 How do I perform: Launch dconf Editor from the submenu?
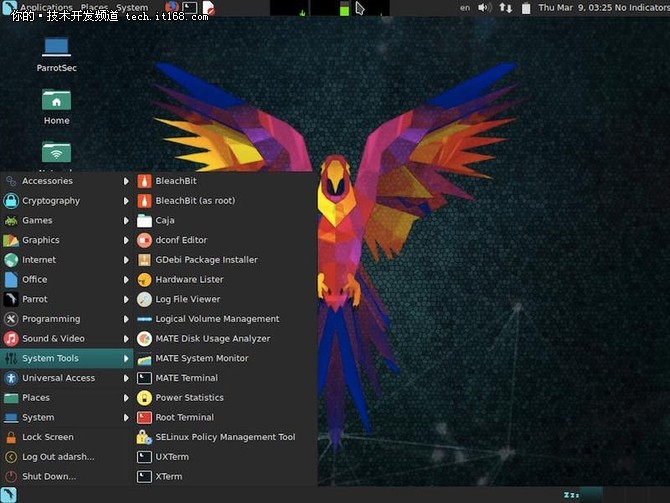(x=225, y=240)
